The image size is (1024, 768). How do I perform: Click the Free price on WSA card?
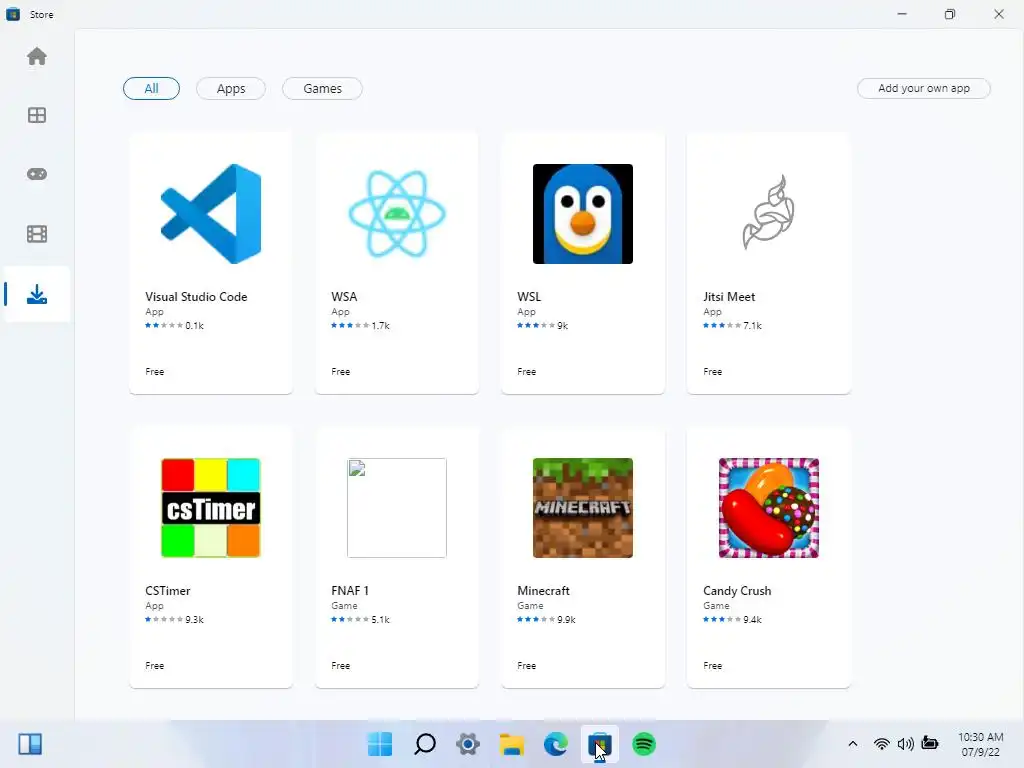pyautogui.click(x=341, y=372)
